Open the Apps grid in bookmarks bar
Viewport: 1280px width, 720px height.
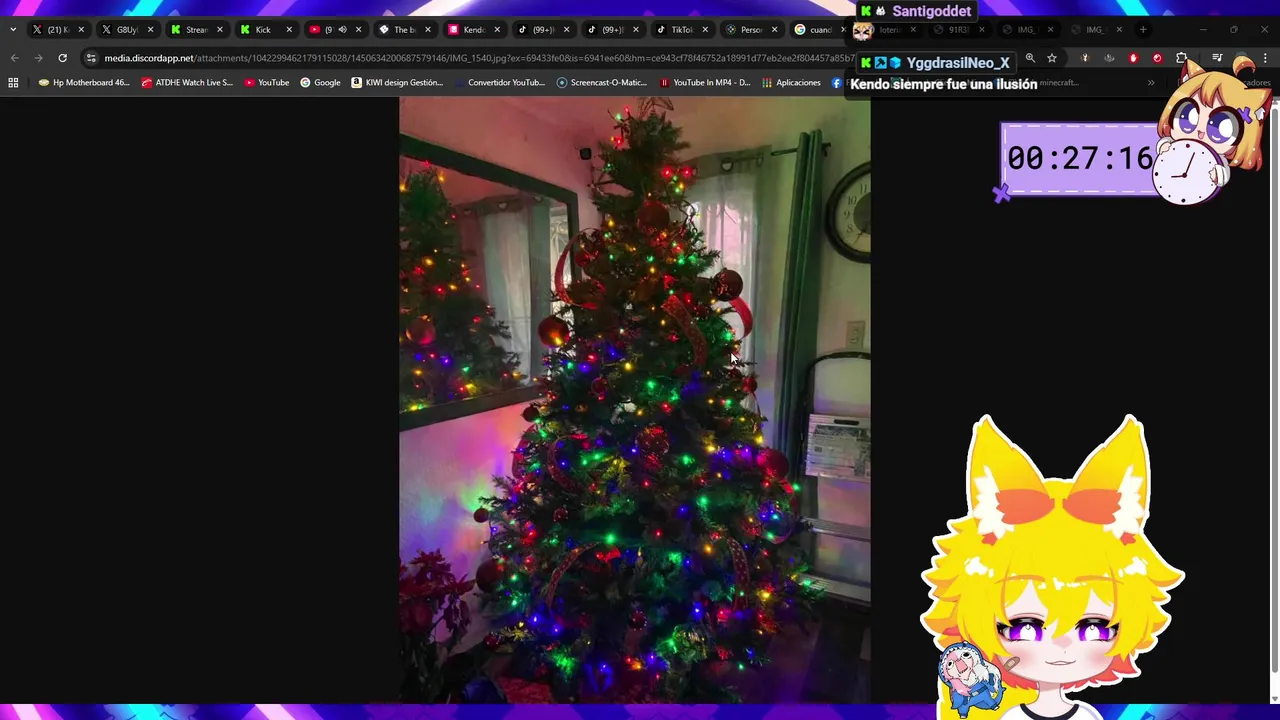coord(13,83)
